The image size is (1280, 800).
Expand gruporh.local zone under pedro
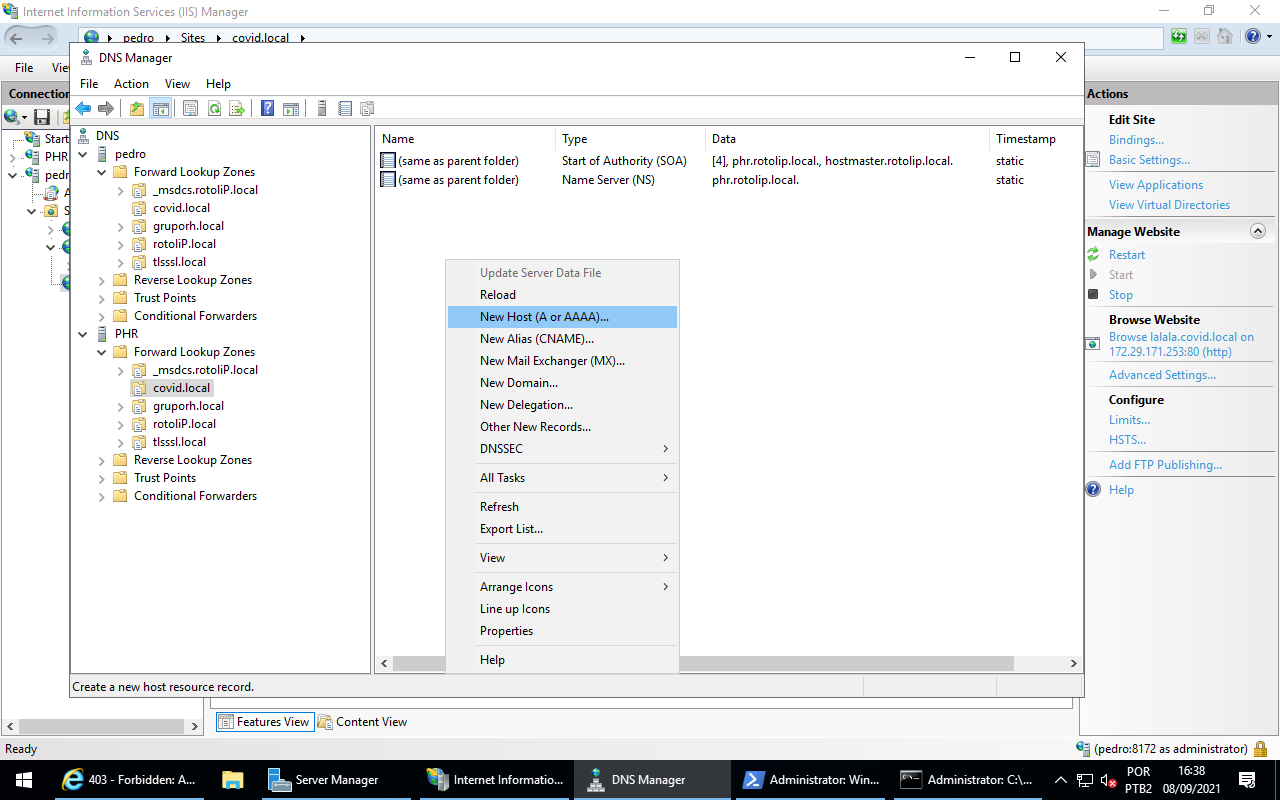(120, 226)
